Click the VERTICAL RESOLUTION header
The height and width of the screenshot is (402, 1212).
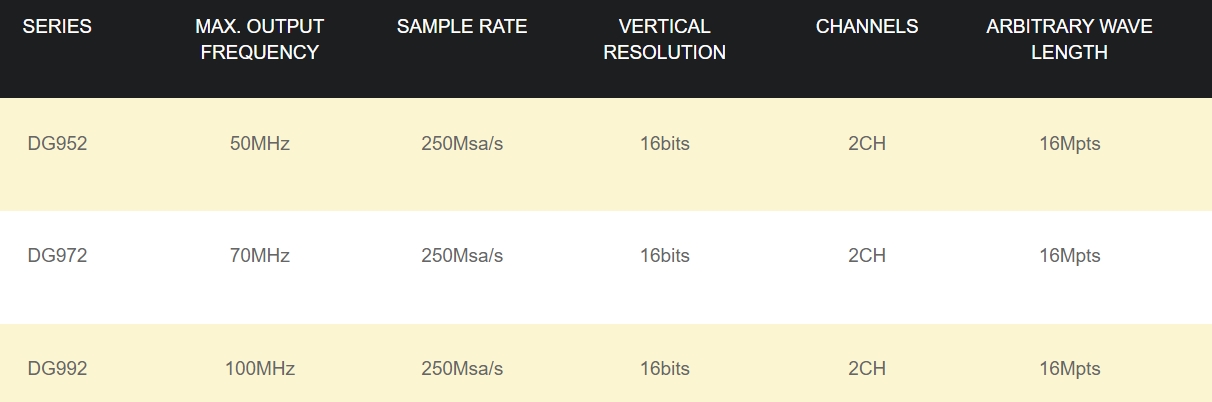tap(665, 40)
